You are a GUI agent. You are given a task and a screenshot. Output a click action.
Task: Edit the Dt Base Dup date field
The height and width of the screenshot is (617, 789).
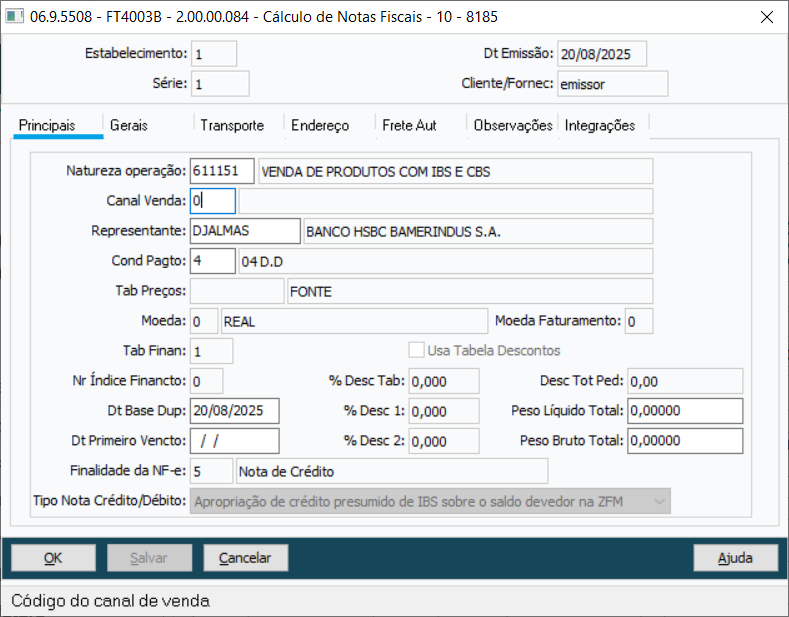pos(234,411)
